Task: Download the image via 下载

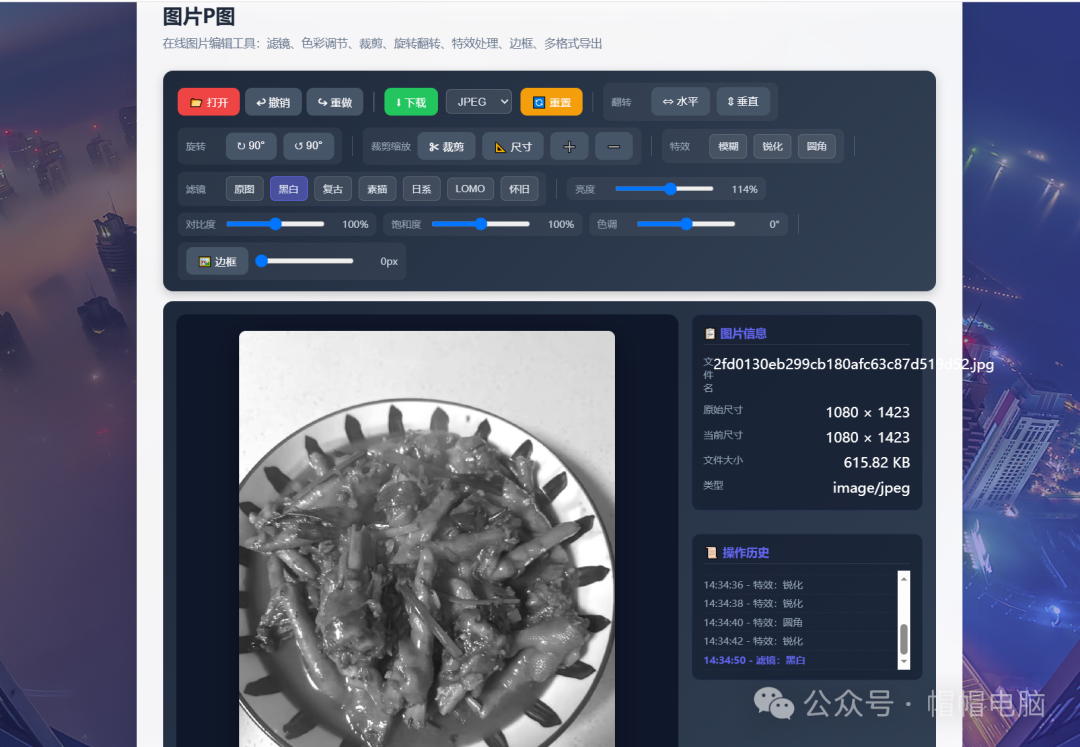Action: 411,102
